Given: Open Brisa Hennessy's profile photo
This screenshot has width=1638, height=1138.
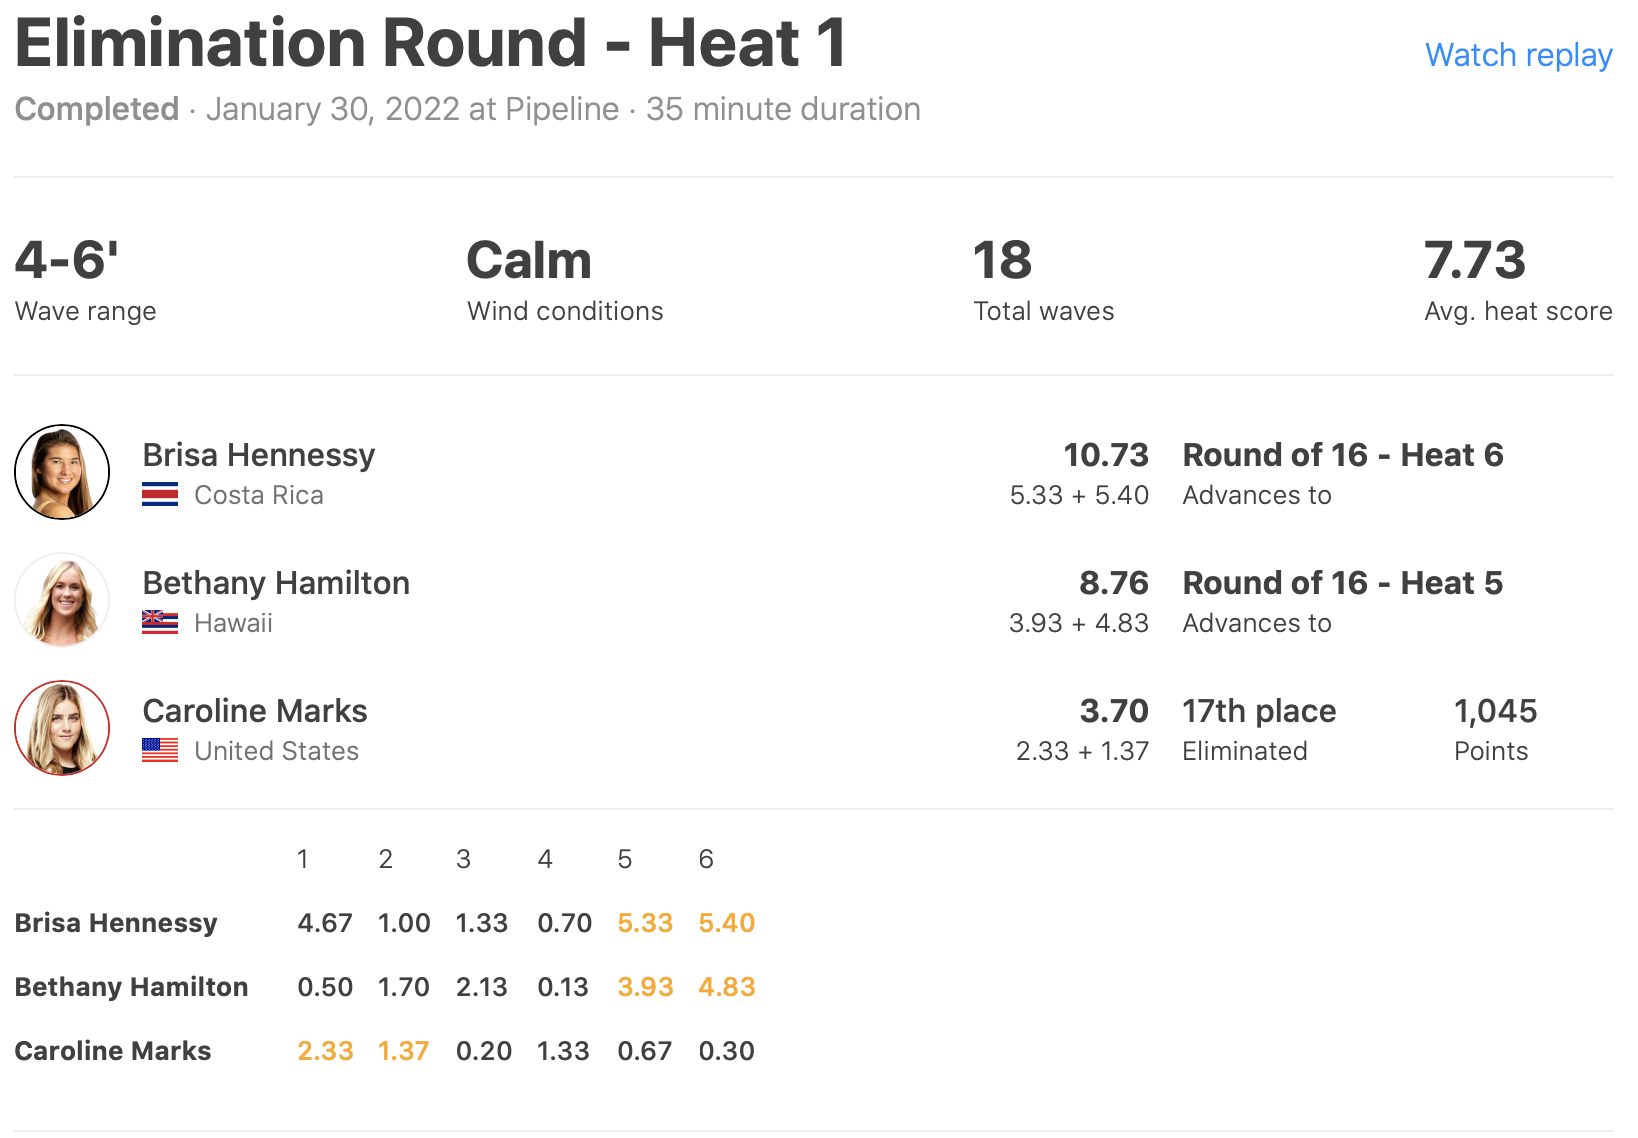Looking at the screenshot, I should (62, 472).
